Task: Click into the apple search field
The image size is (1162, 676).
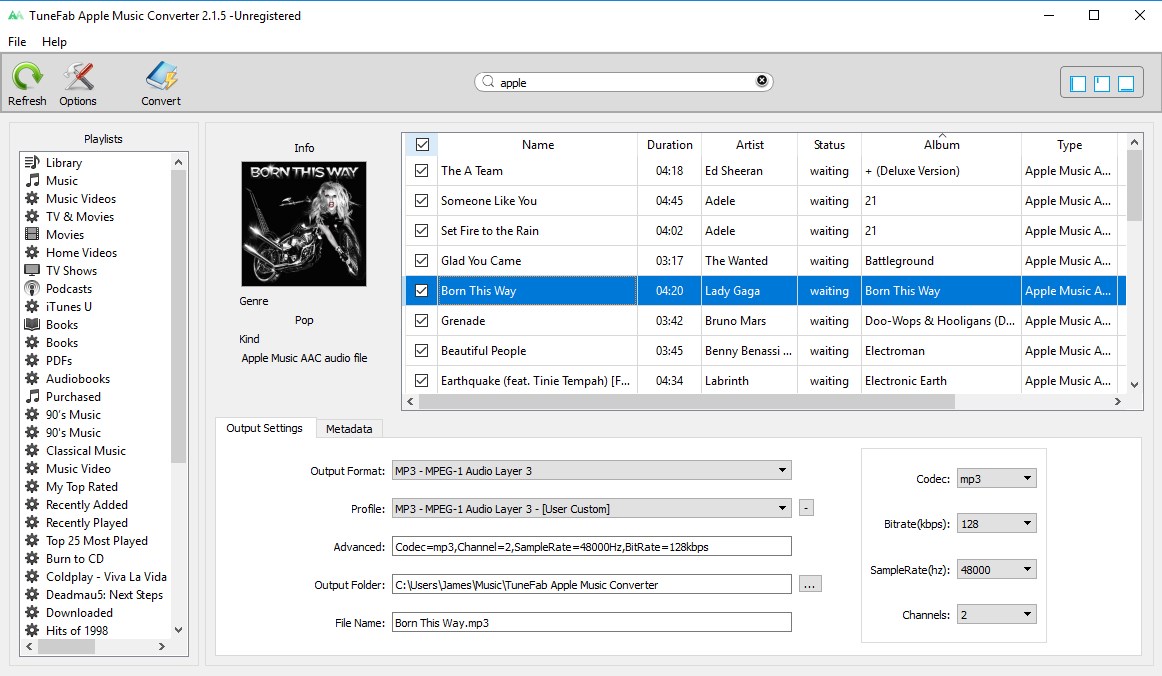Action: (x=622, y=82)
